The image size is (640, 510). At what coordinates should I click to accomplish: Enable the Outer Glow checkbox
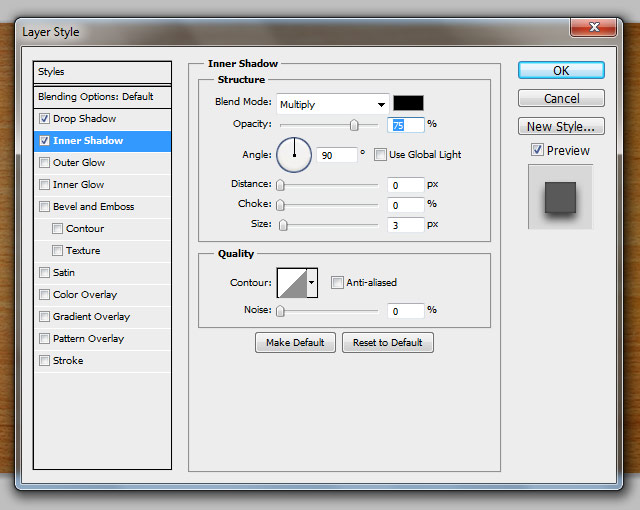[44, 163]
